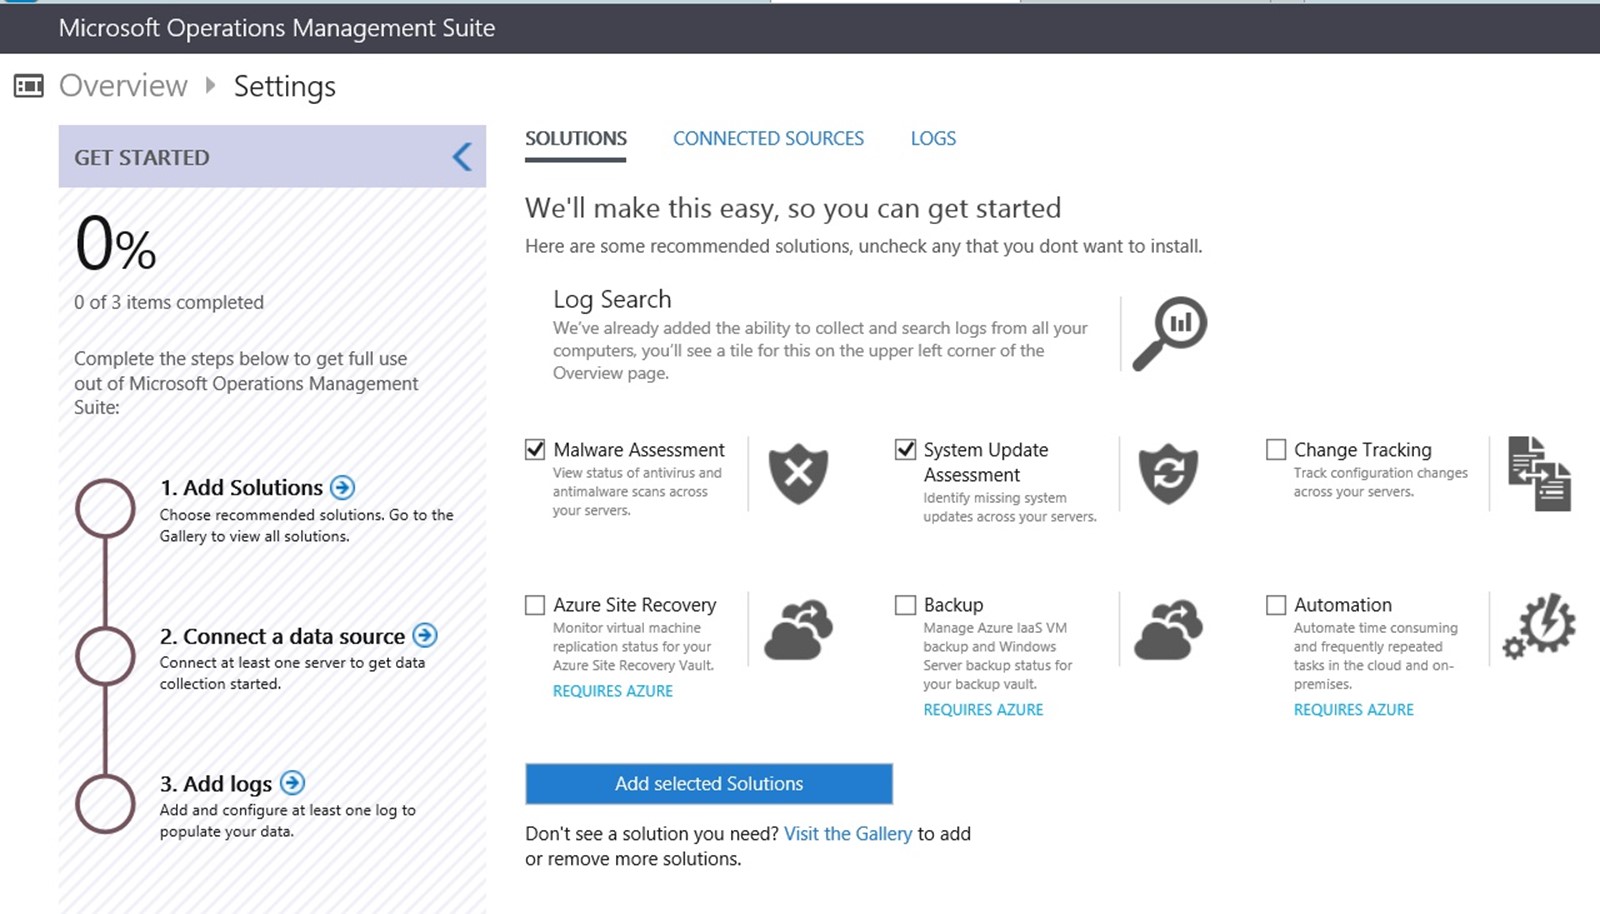This screenshot has height=914, width=1600.
Task: Follow the Visit the Gallery link
Action: (x=848, y=834)
